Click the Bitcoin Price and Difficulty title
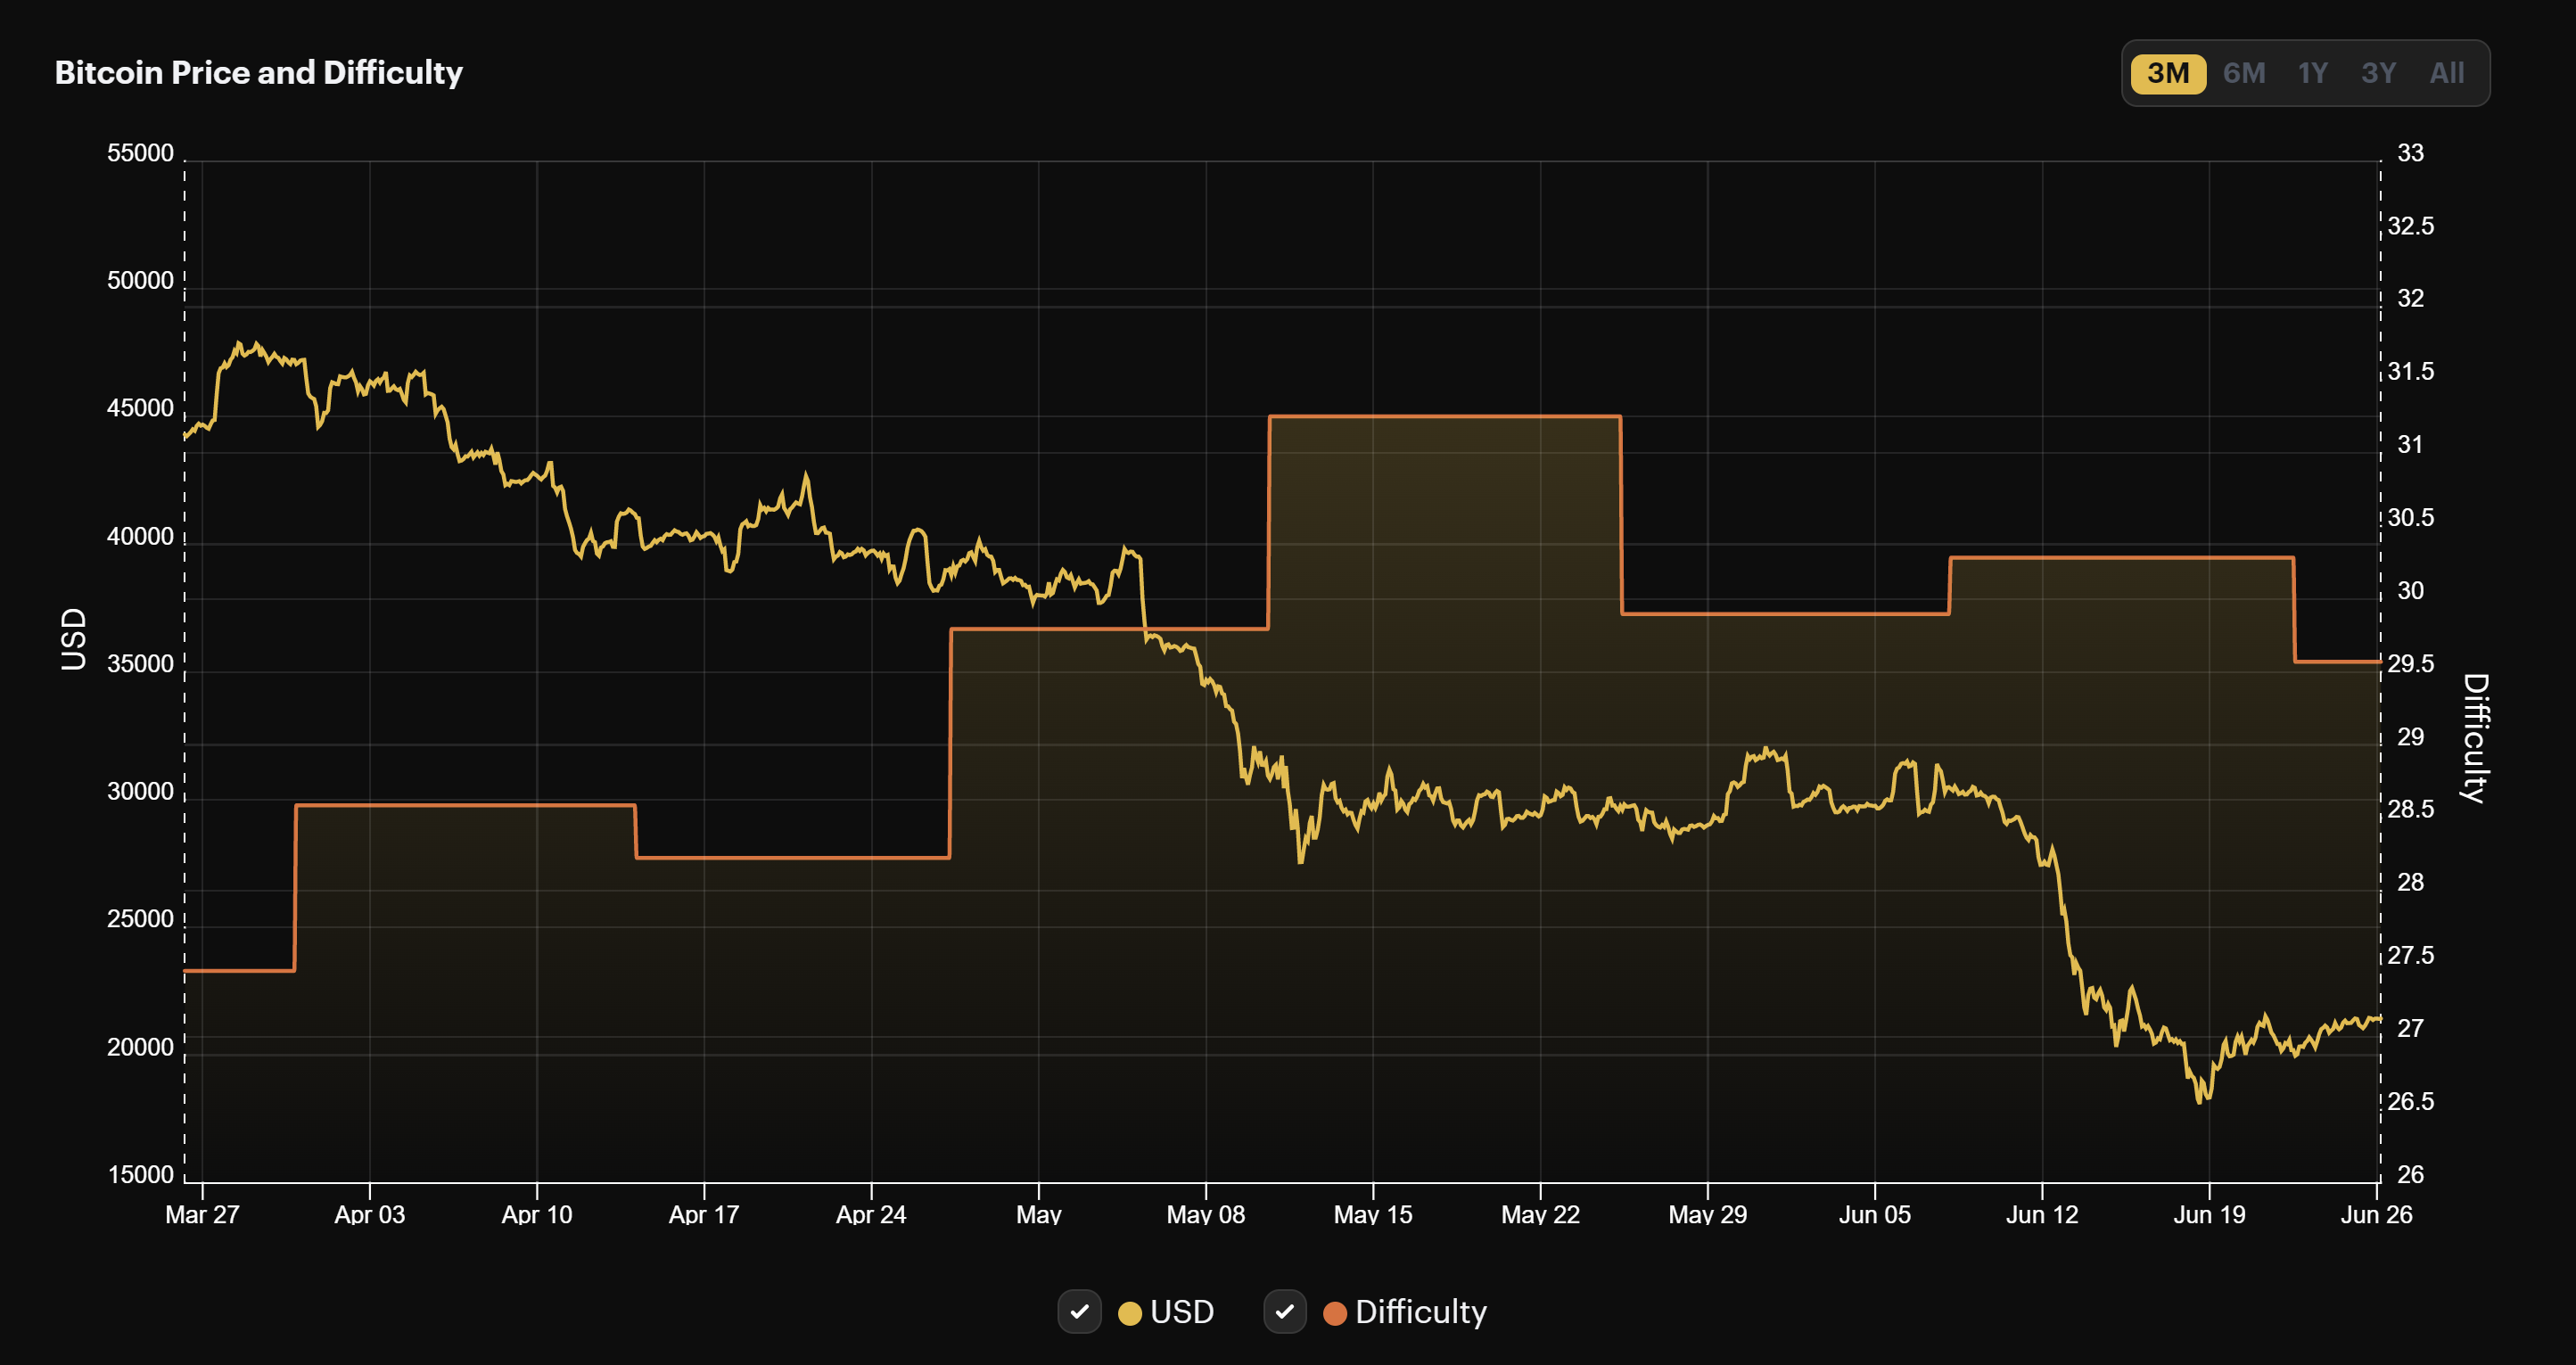This screenshot has width=2576, height=1365. pyautogui.click(x=259, y=72)
